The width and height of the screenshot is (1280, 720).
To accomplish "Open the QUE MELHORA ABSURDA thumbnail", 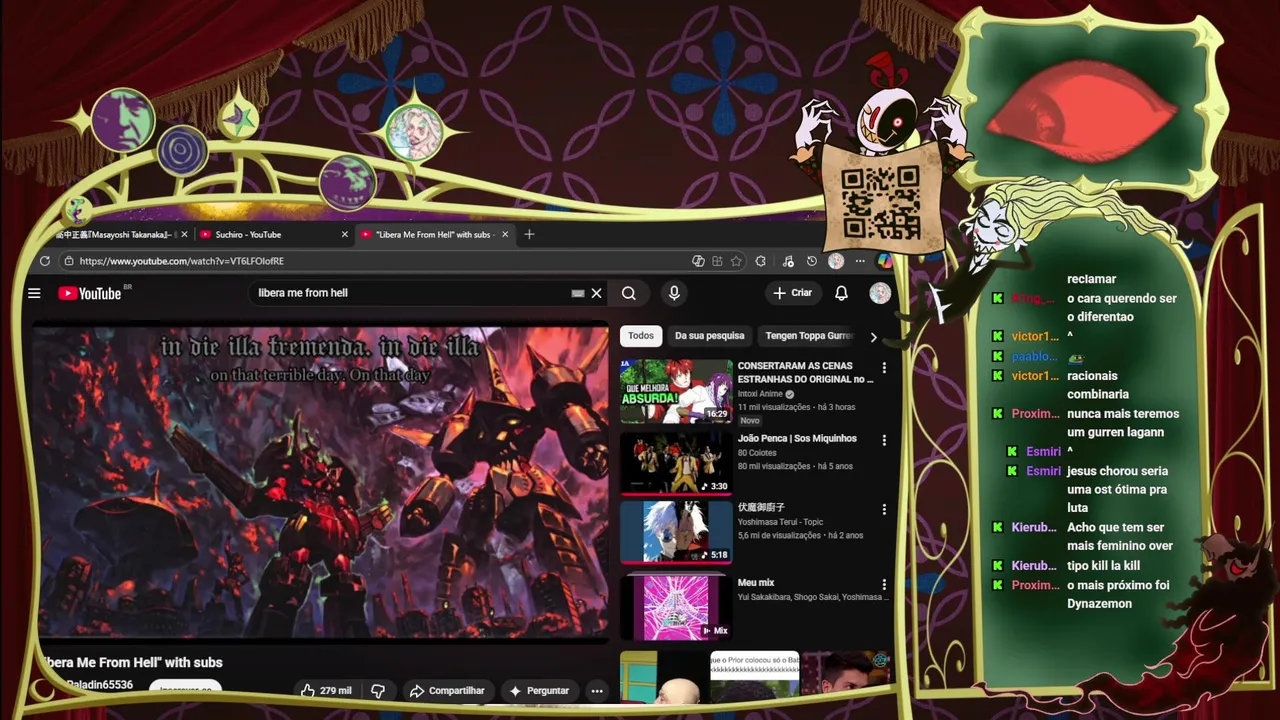I will [x=676, y=392].
